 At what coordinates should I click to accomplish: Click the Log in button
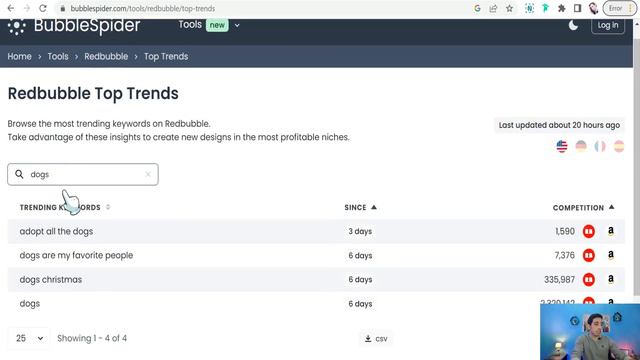pyautogui.click(x=608, y=25)
